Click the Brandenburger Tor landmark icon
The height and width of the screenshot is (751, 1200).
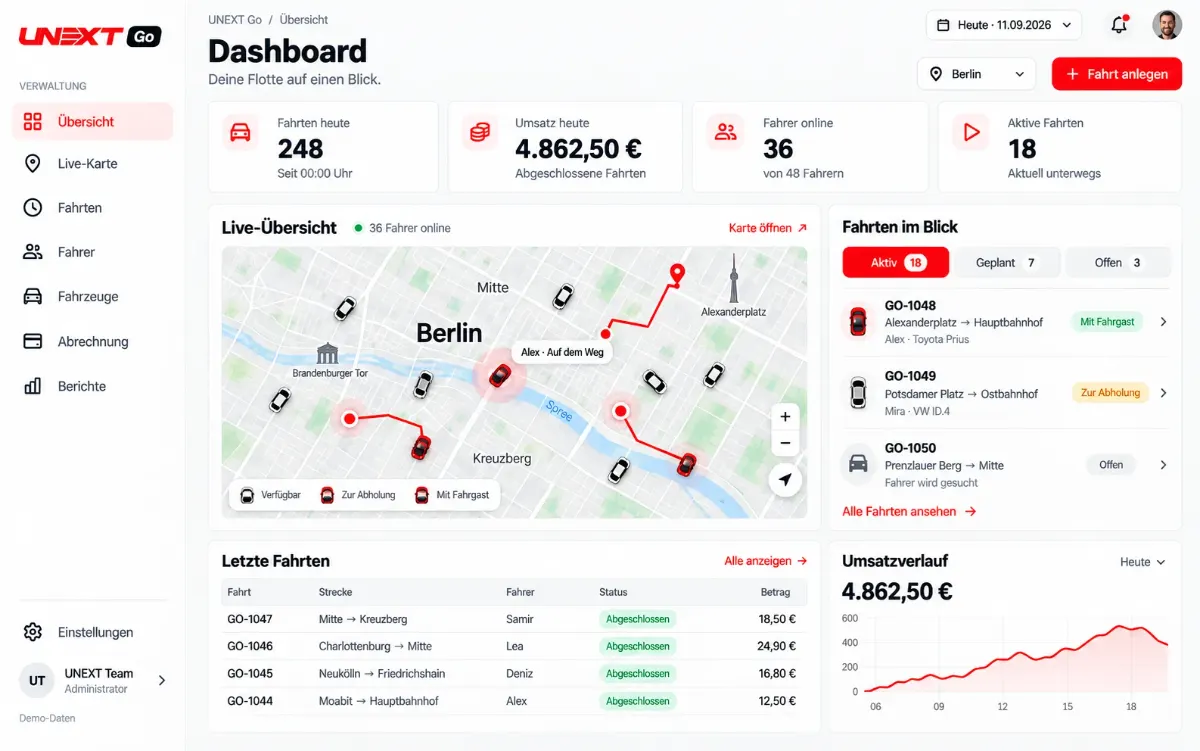[328, 354]
